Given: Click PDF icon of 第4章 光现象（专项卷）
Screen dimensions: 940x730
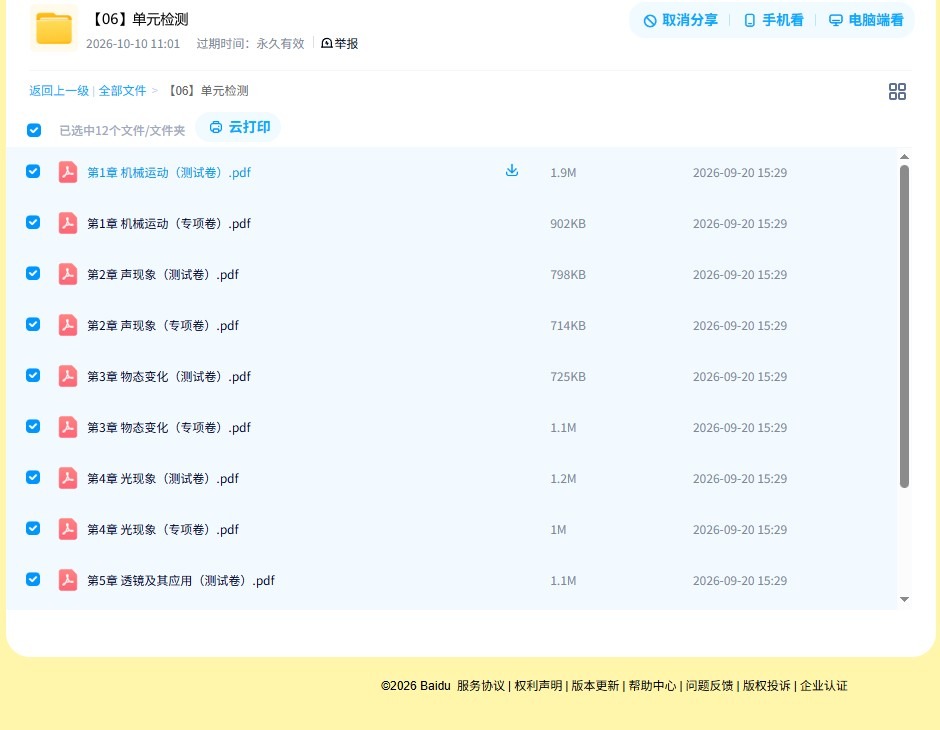Looking at the screenshot, I should (x=68, y=529).
